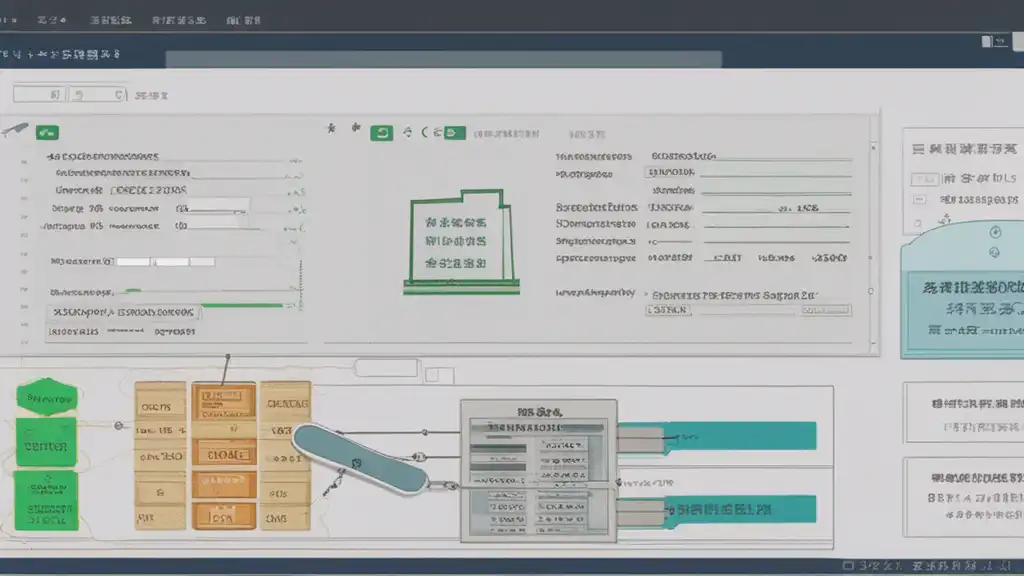The height and width of the screenshot is (576, 1024).
Task: Select the bottom green block under CENTER
Action: tap(46, 501)
